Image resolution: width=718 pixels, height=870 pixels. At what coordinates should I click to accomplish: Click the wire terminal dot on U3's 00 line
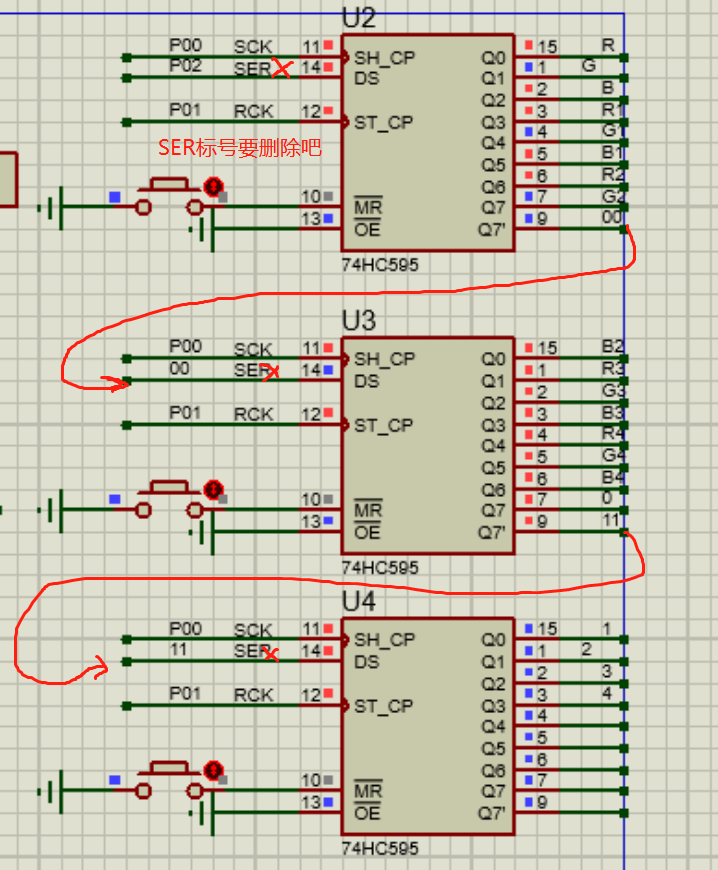[x=127, y=381]
